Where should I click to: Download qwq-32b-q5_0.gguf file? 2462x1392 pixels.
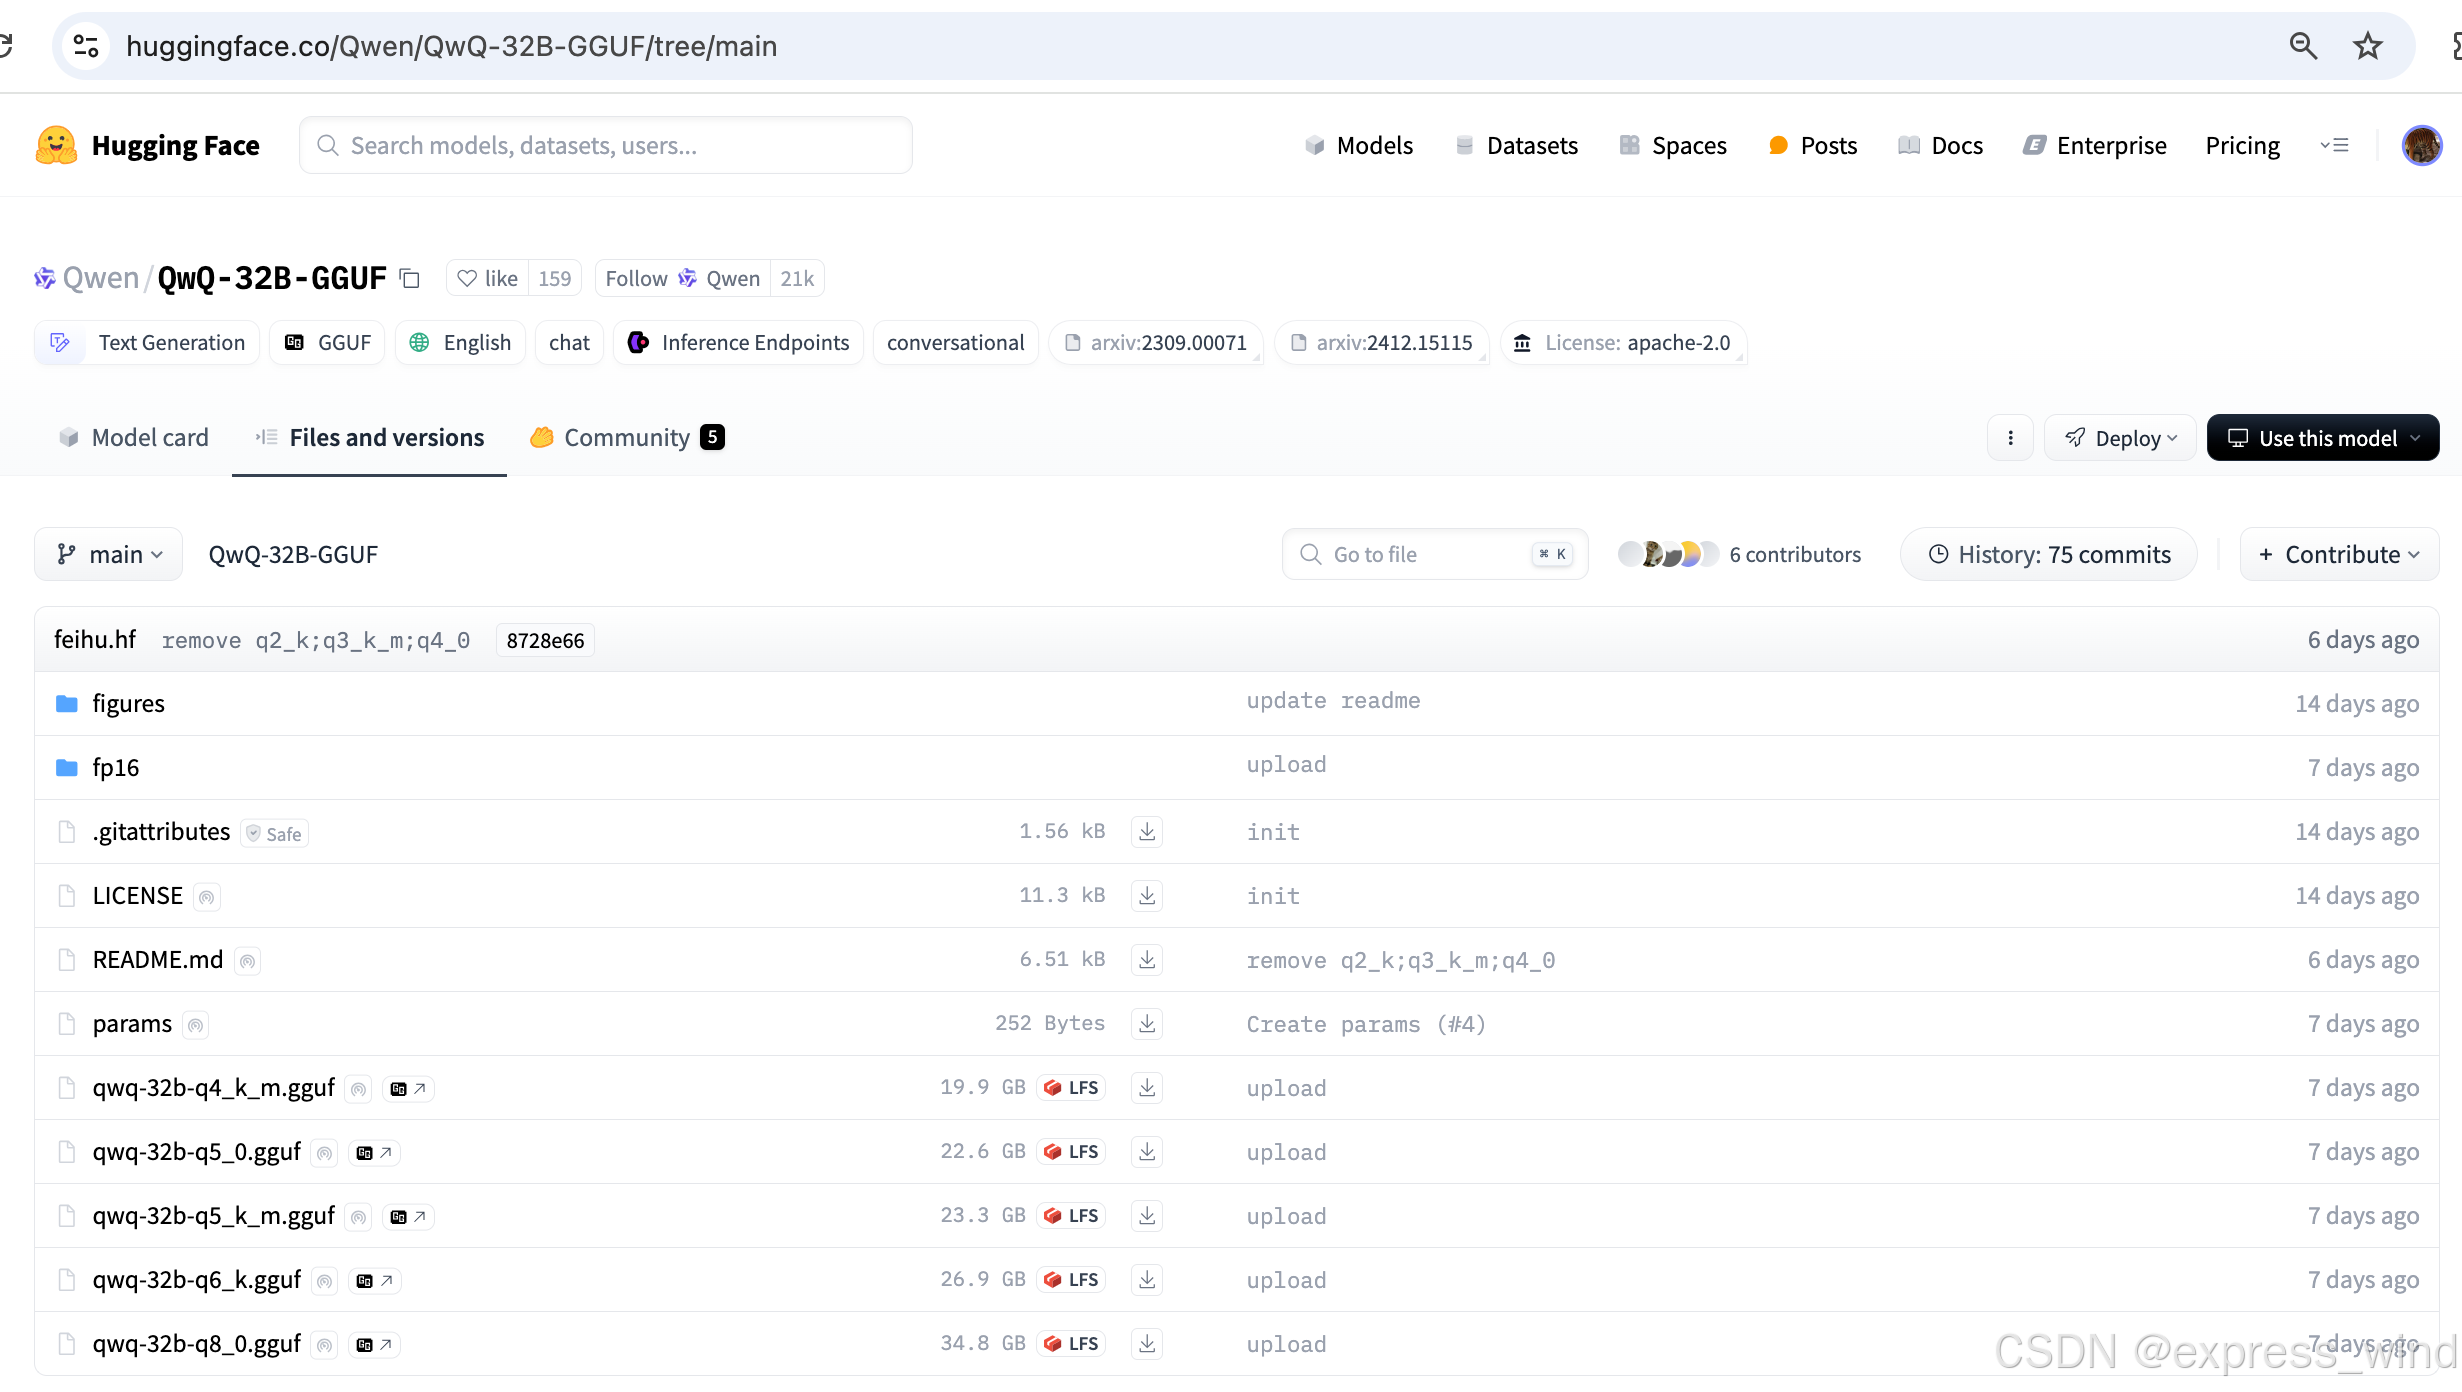click(1147, 1152)
